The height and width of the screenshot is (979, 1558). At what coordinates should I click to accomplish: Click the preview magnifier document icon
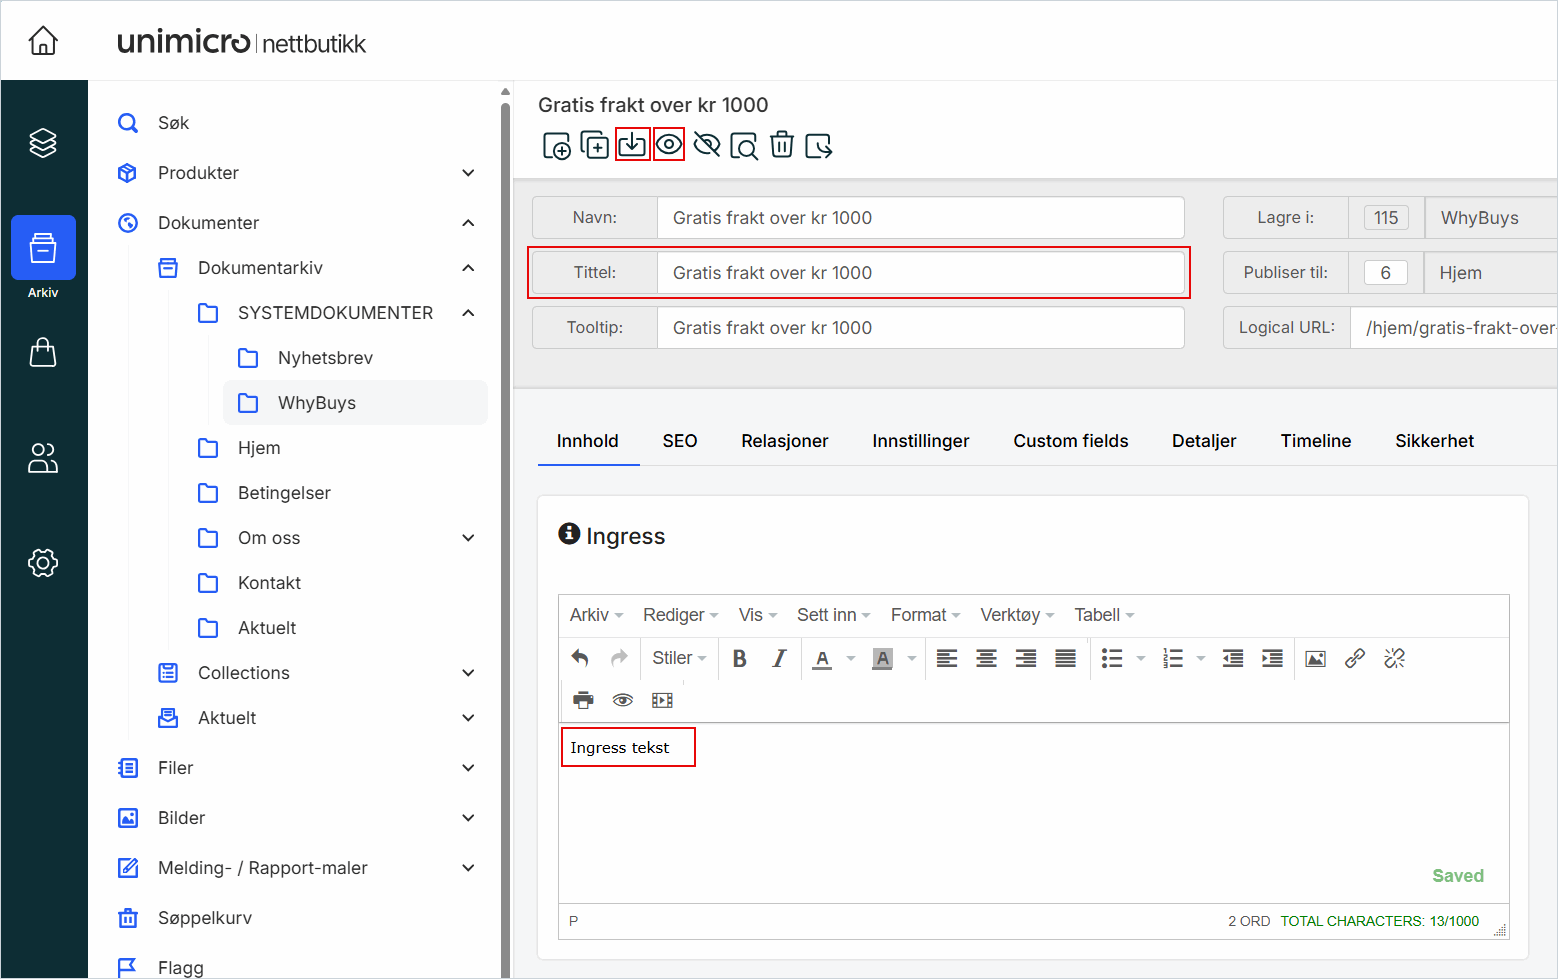[744, 146]
